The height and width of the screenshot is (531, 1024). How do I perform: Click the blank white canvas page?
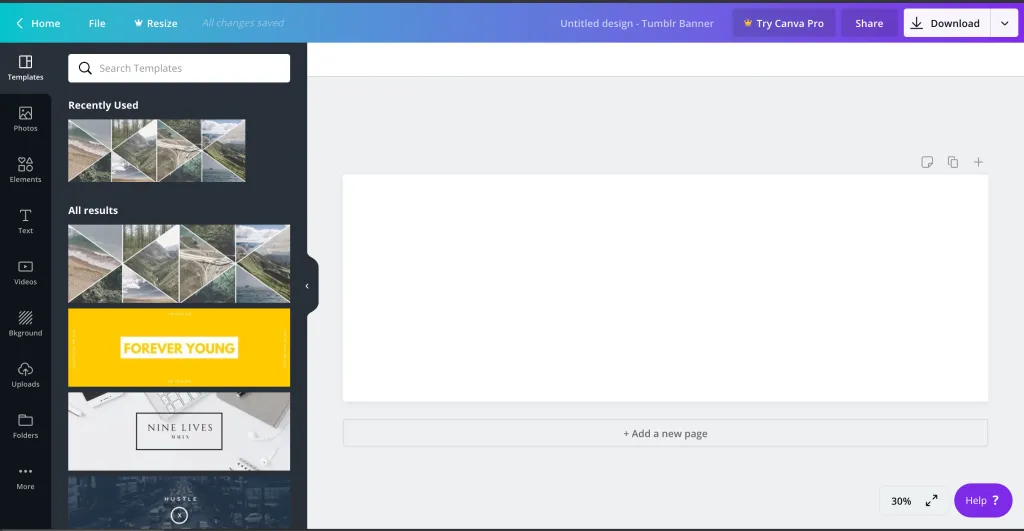click(665, 288)
